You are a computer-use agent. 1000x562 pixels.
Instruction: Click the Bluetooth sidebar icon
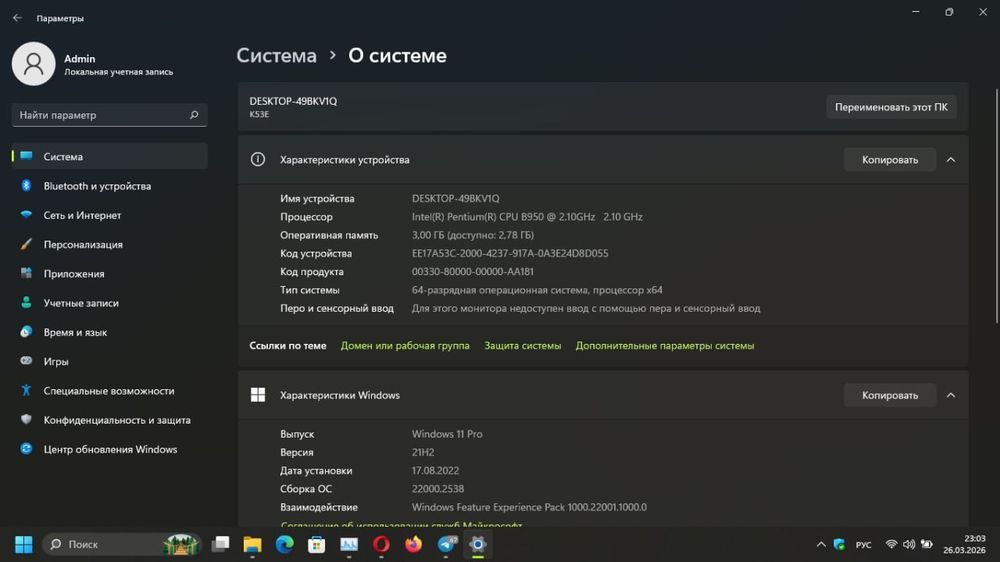coord(26,186)
